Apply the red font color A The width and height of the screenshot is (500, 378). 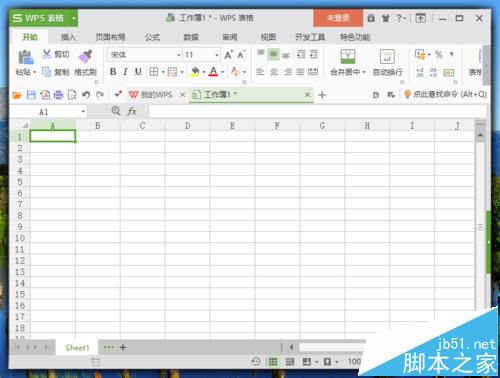coord(213,71)
